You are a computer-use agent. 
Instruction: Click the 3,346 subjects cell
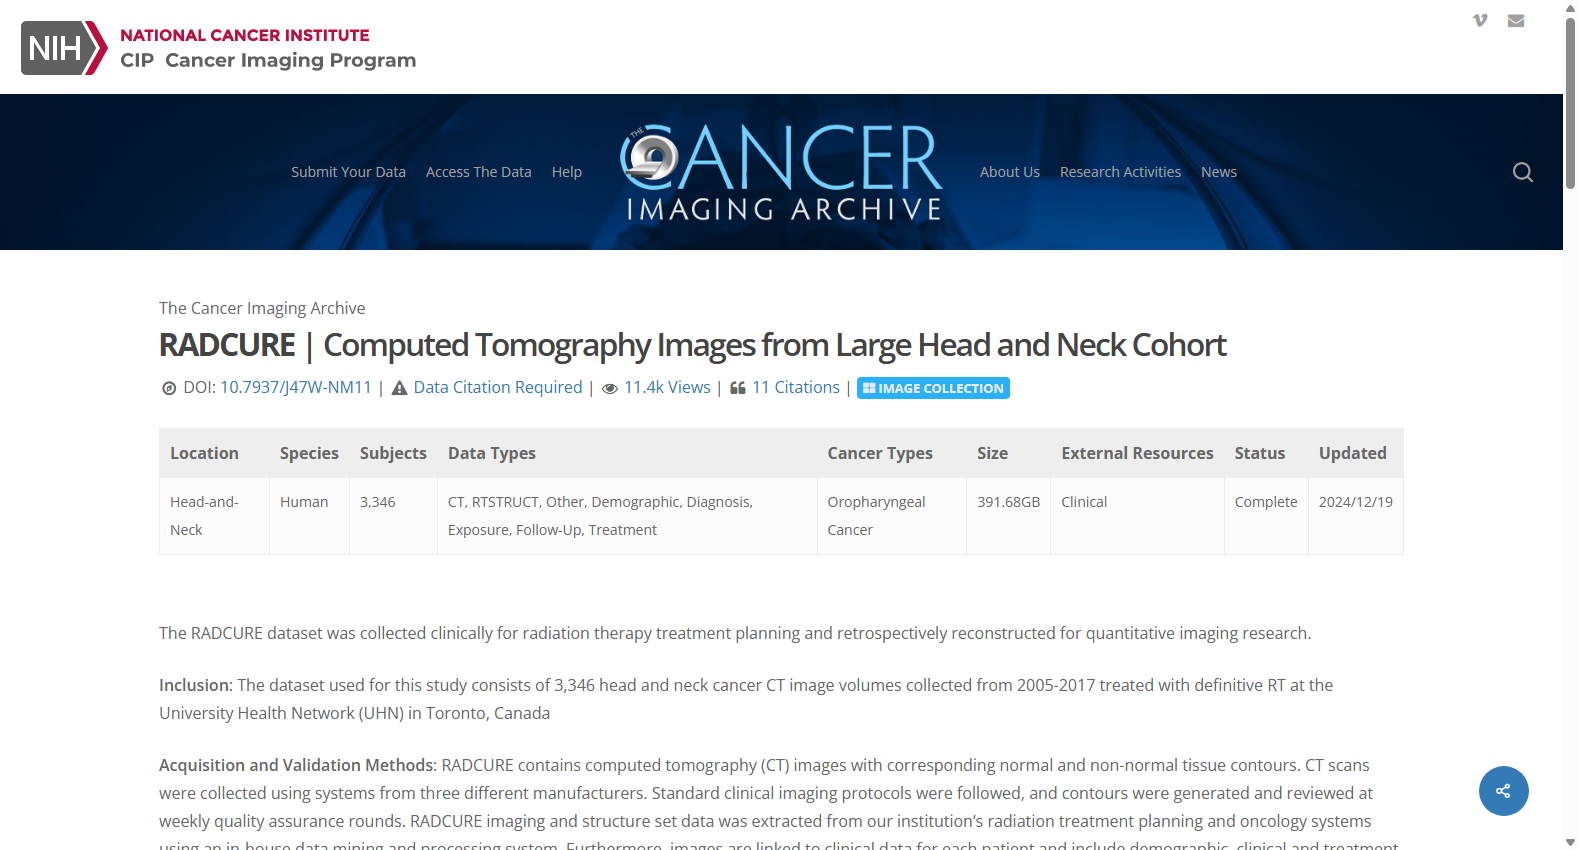[x=393, y=516]
